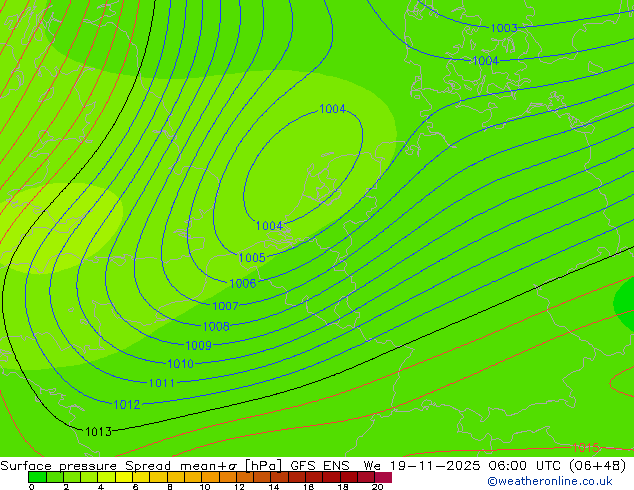
Task: Click the legend tick label 10
Action: coord(205,487)
